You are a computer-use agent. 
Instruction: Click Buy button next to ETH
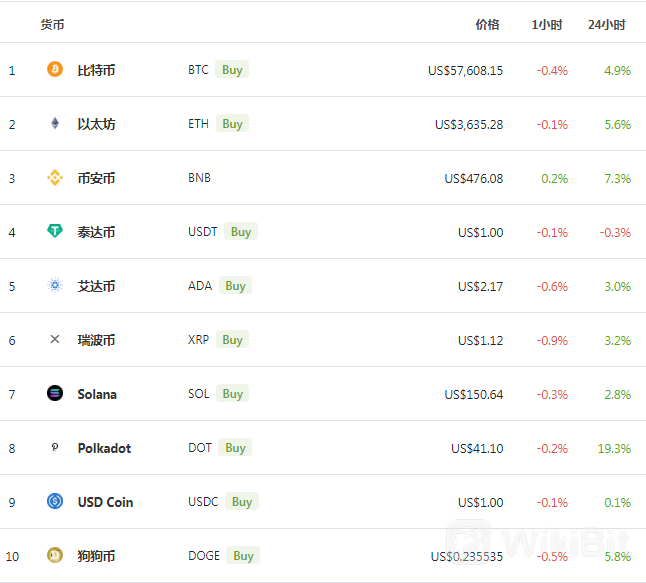232,124
